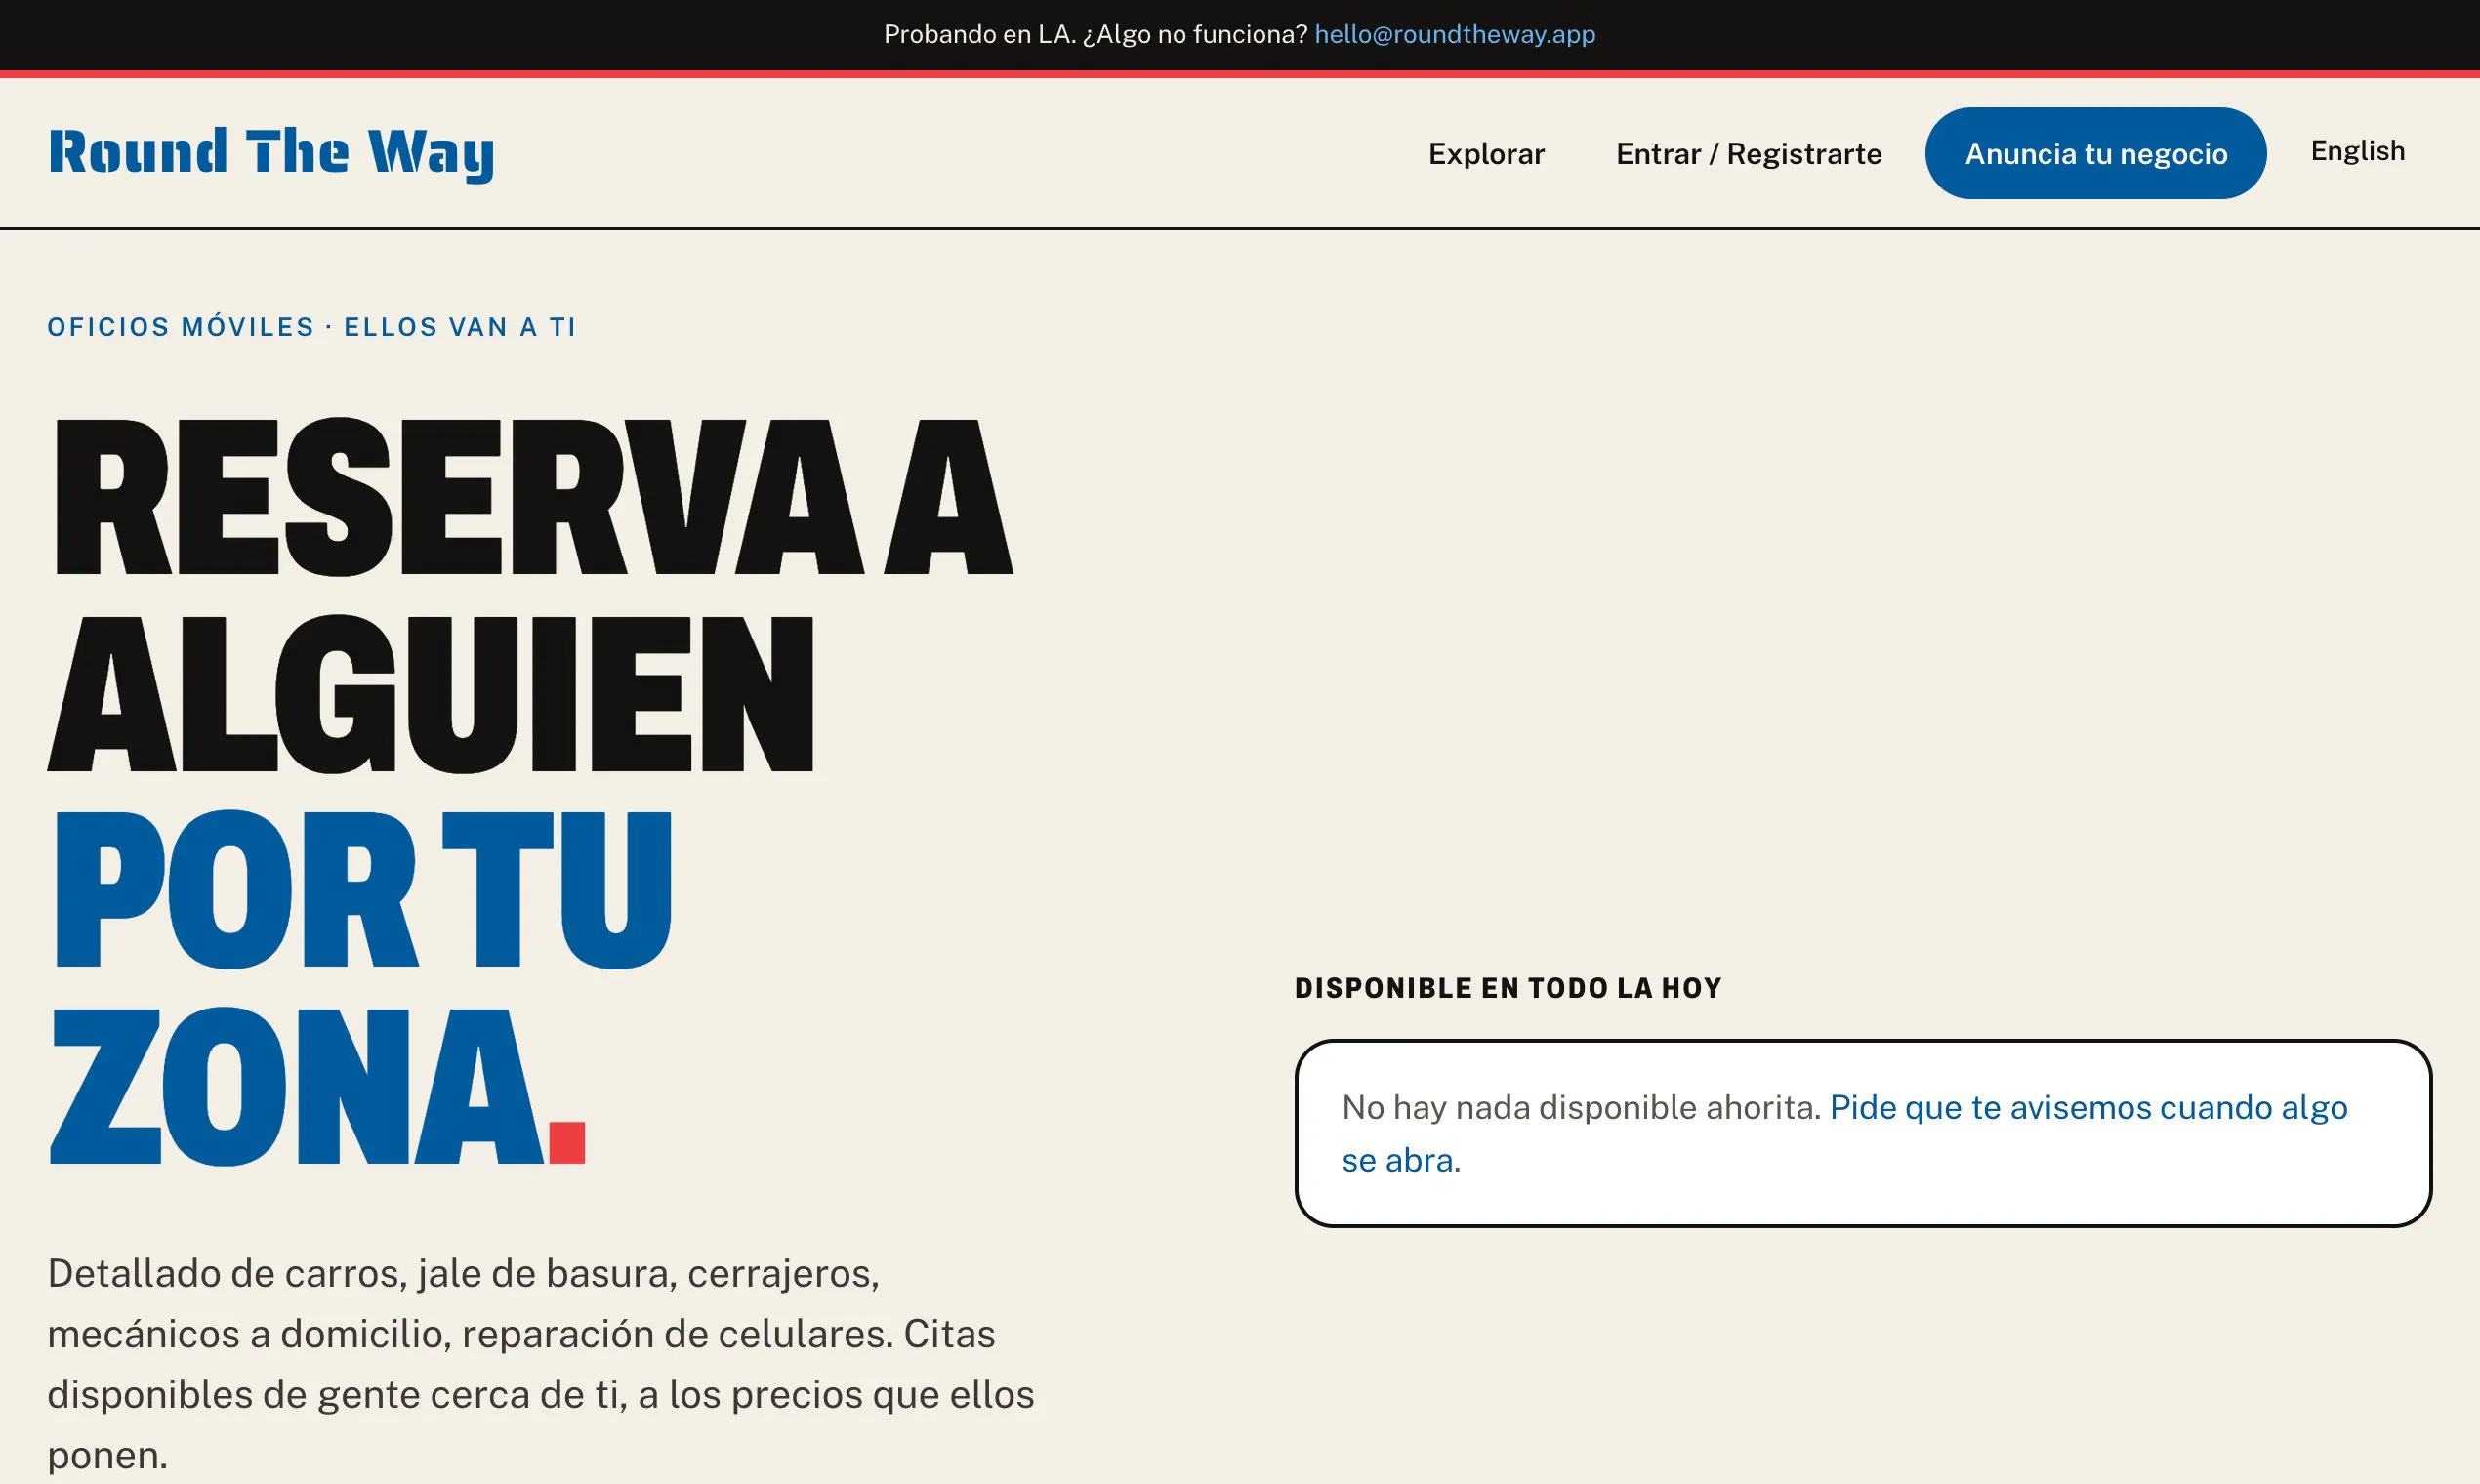This screenshot has width=2480, height=1484.
Task: Click the Anuncia tu negocio button
Action: click(x=2095, y=153)
